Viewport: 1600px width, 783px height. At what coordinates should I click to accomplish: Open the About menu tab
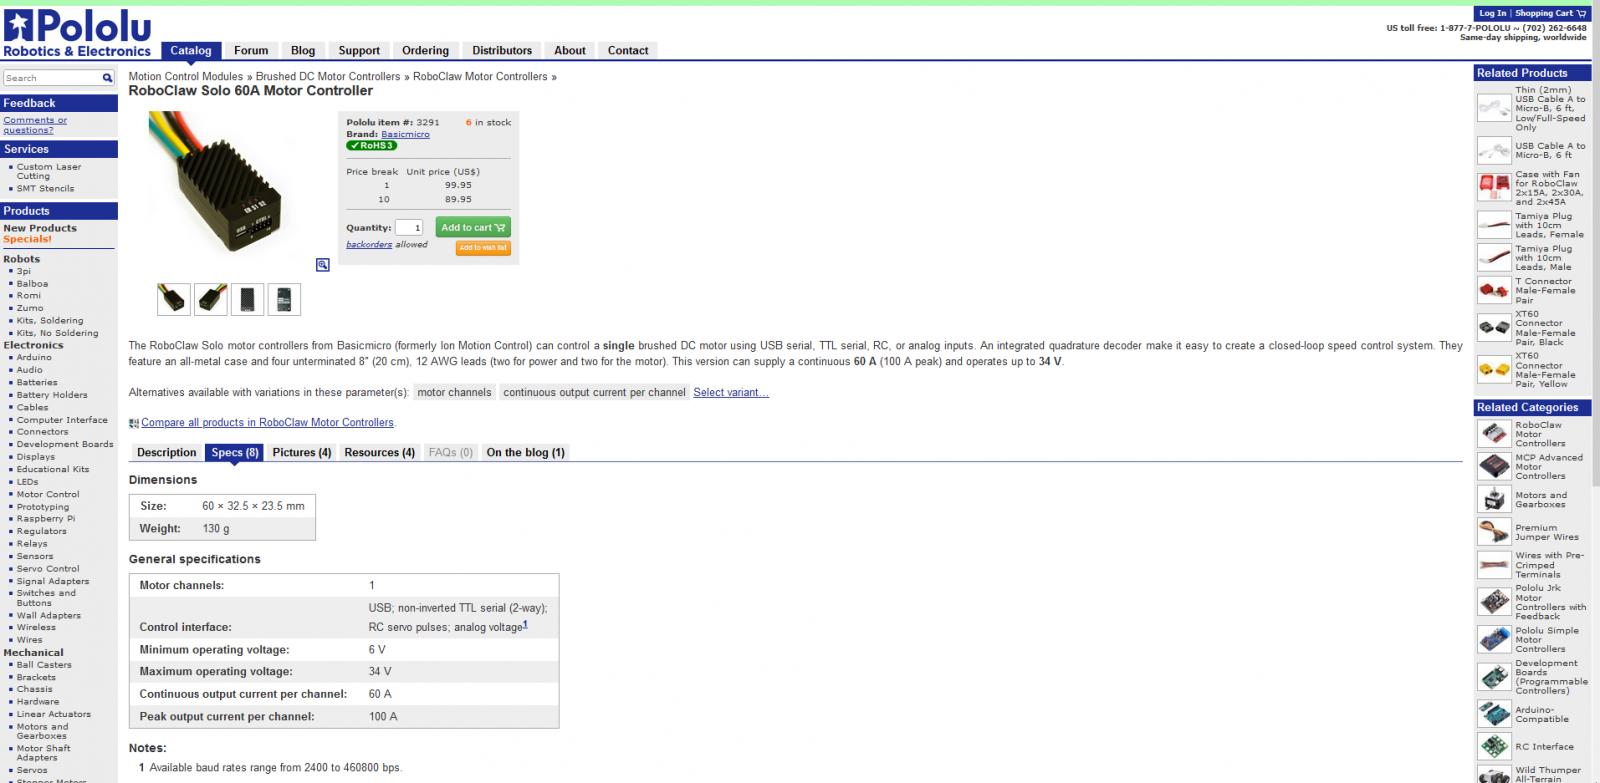570,50
